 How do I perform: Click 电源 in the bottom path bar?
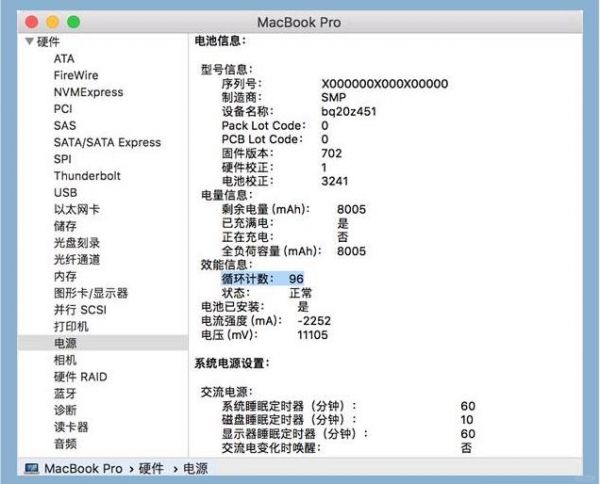pos(196,469)
